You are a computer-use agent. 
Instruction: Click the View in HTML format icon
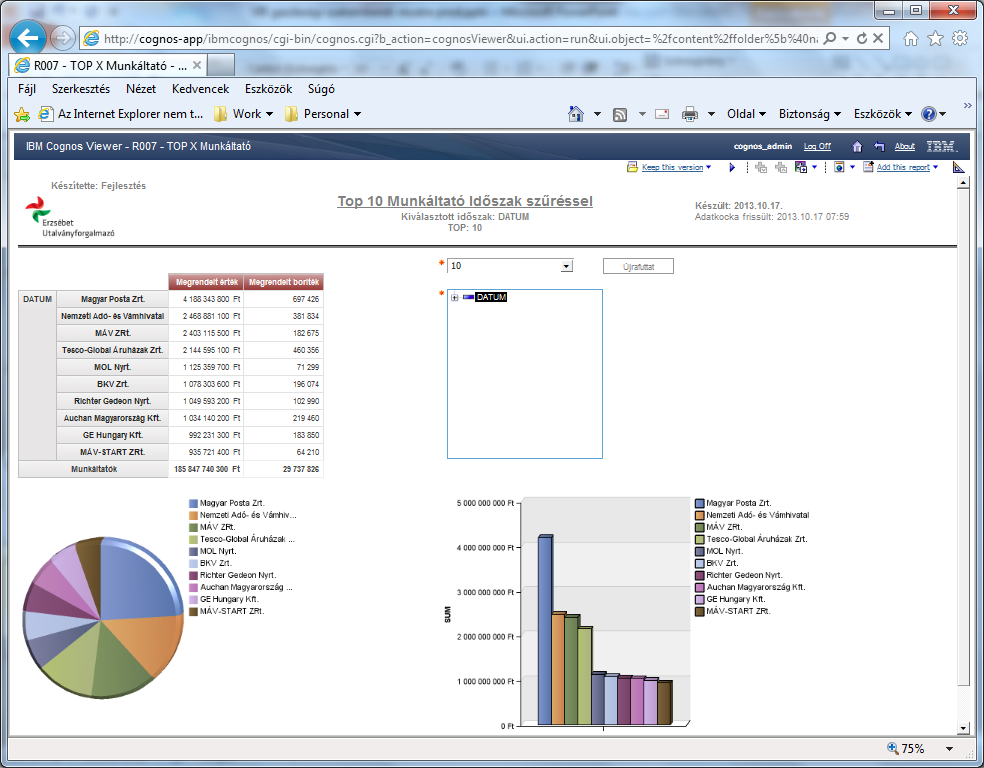(x=839, y=167)
